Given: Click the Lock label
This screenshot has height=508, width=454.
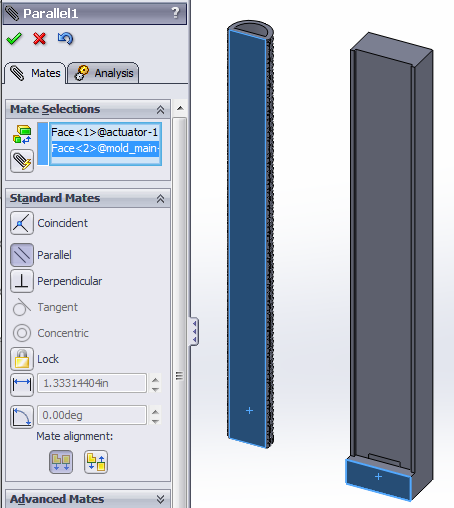Looking at the screenshot, I should click(x=48, y=359).
